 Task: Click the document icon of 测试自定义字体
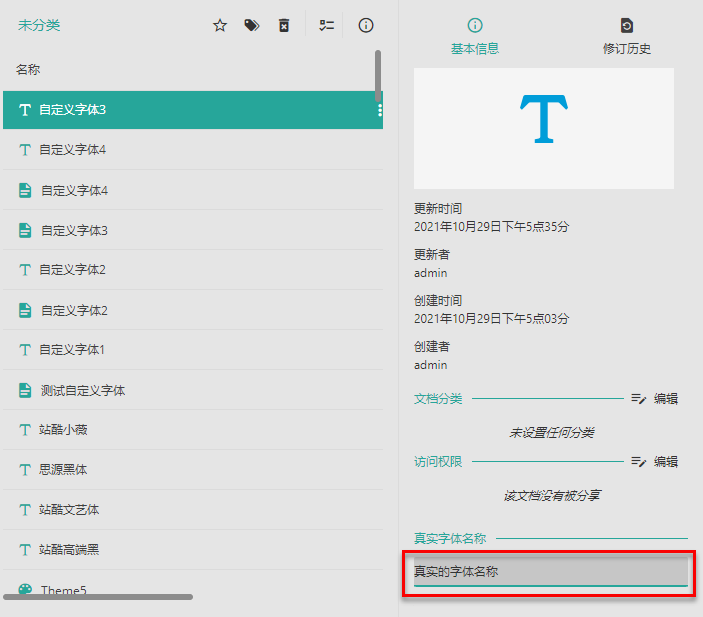click(x=25, y=390)
